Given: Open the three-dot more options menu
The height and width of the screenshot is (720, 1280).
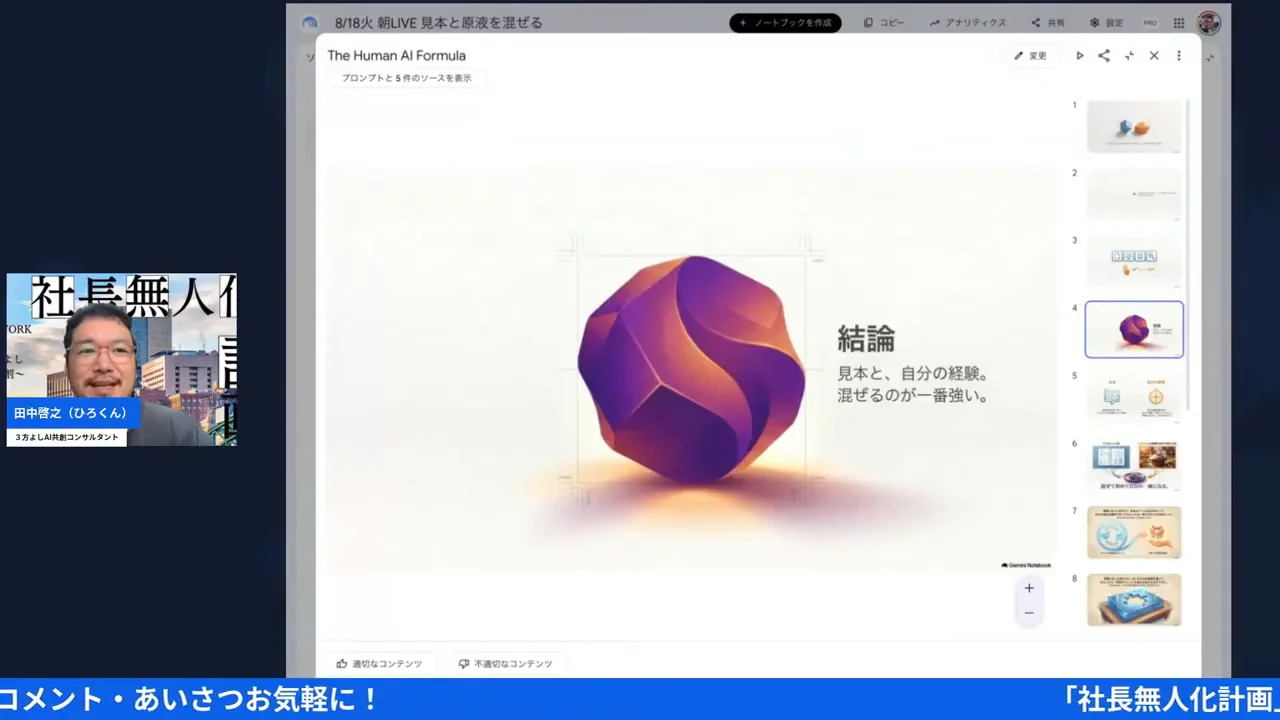Looking at the screenshot, I should point(1179,56).
